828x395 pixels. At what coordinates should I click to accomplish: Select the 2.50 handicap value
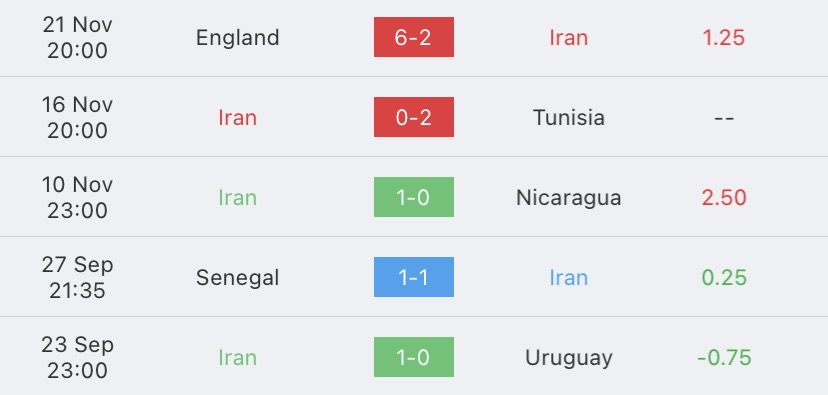(x=723, y=198)
